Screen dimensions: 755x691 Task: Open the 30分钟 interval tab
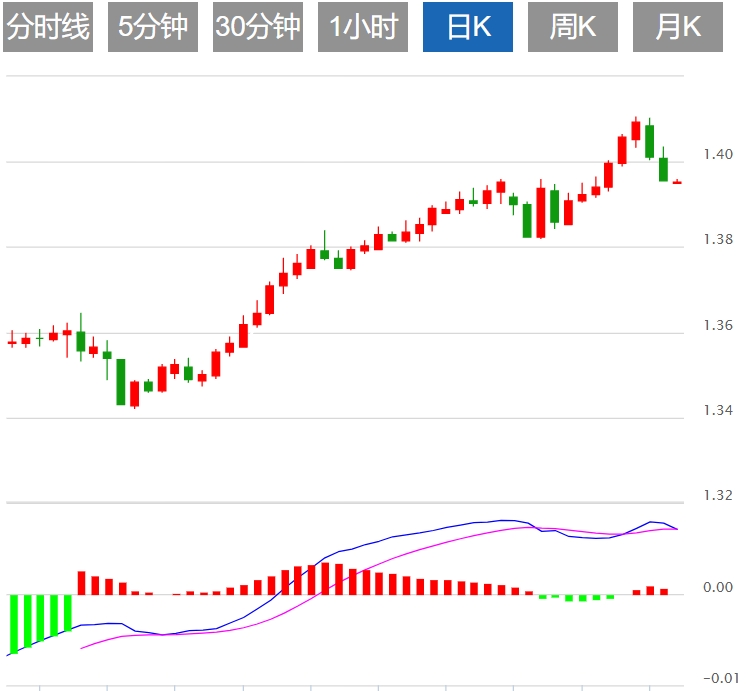tap(258, 27)
